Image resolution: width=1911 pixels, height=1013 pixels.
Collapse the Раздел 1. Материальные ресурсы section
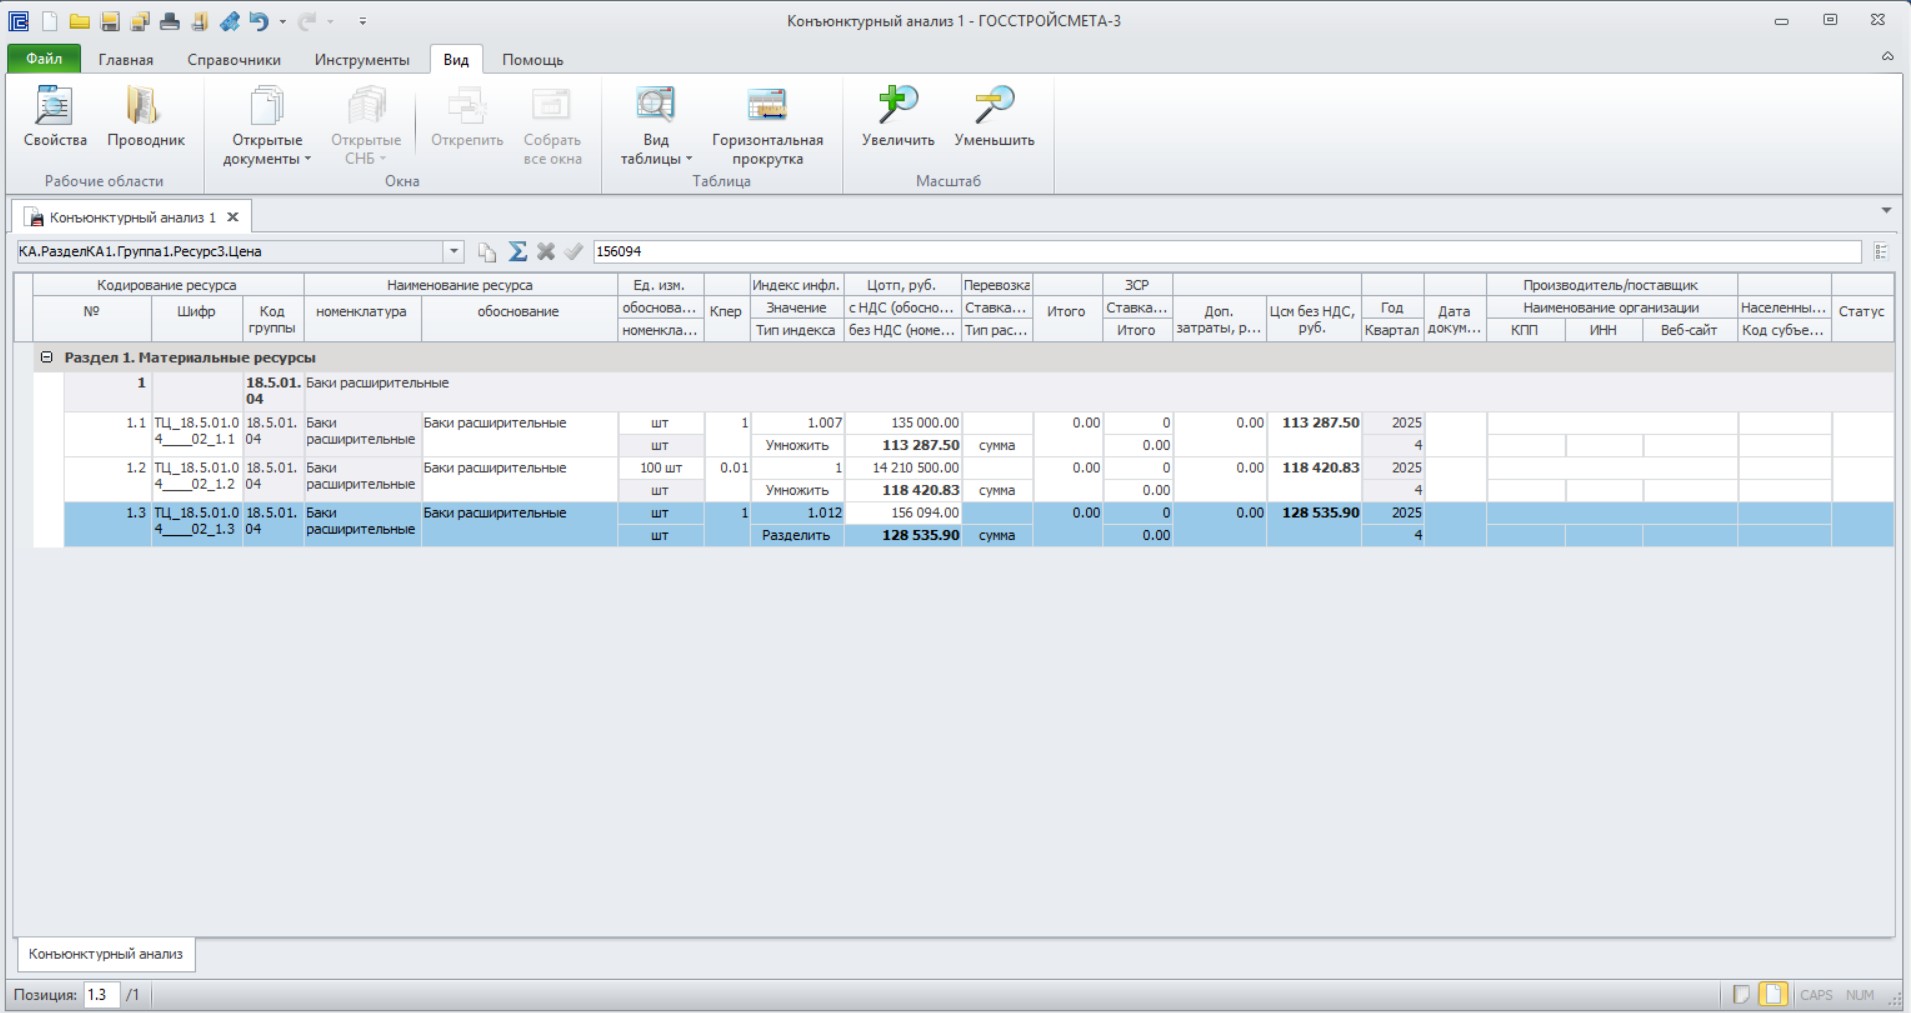tap(46, 357)
